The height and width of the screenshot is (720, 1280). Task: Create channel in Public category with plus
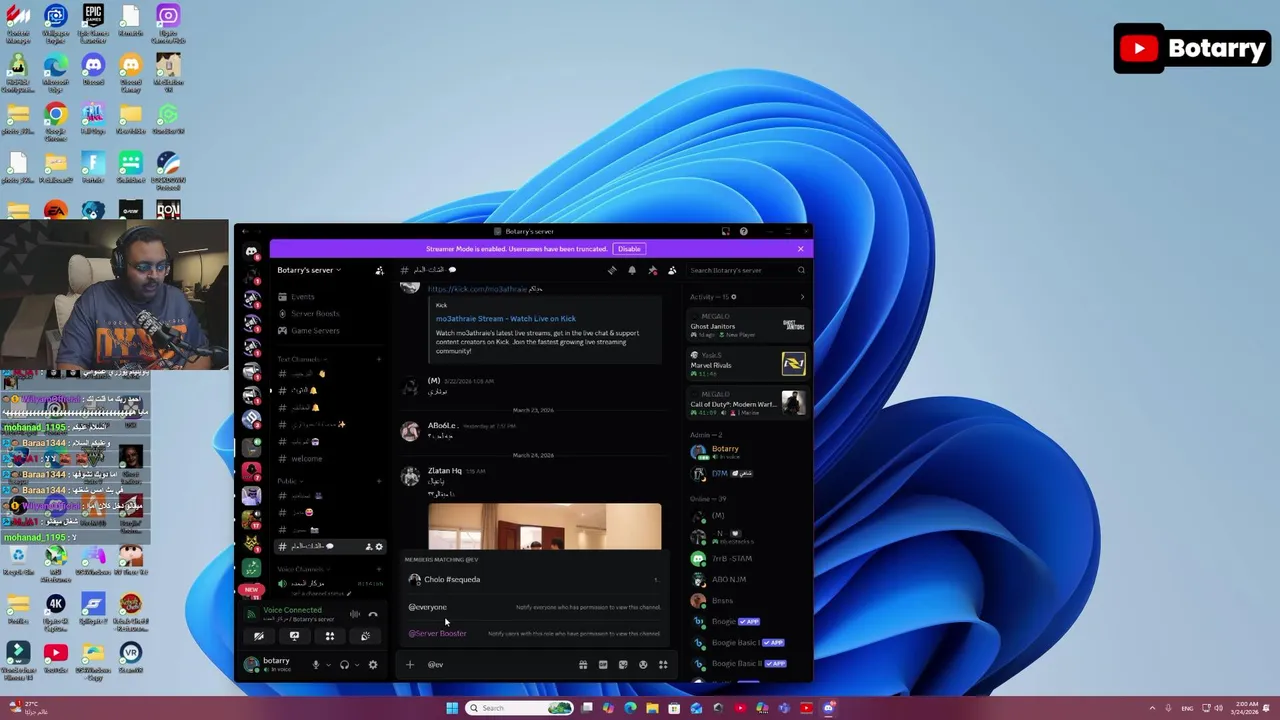click(x=378, y=481)
